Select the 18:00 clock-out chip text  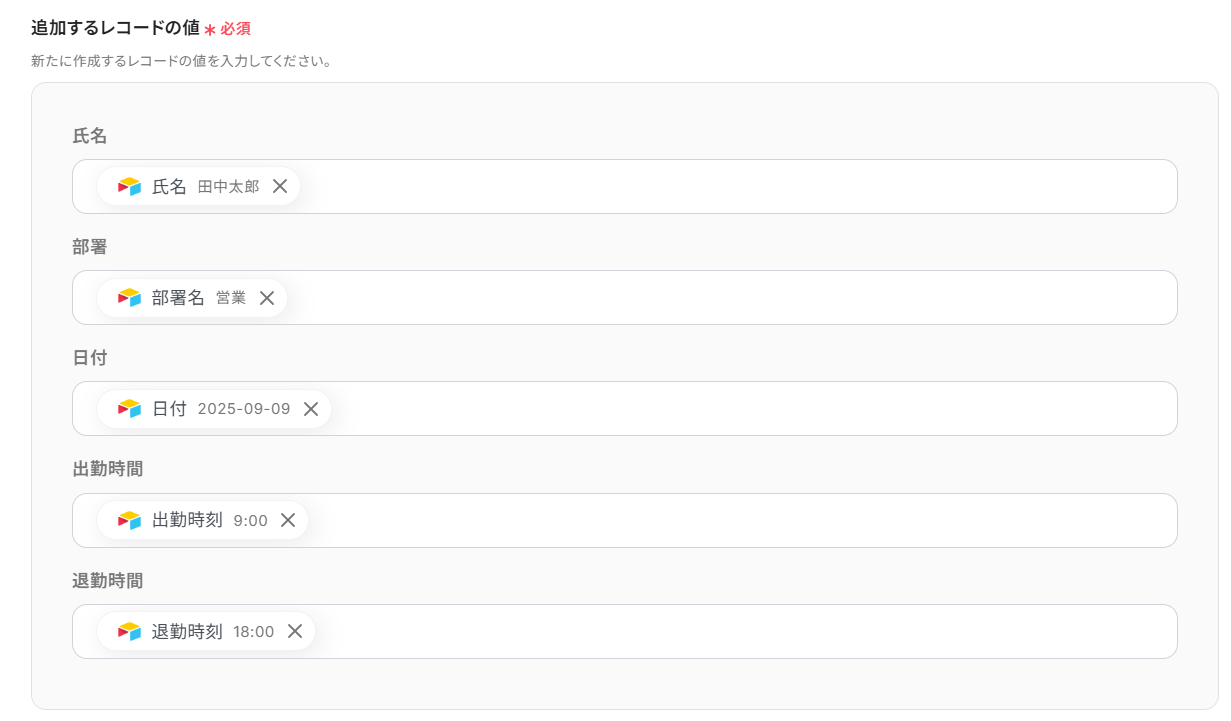pos(254,632)
